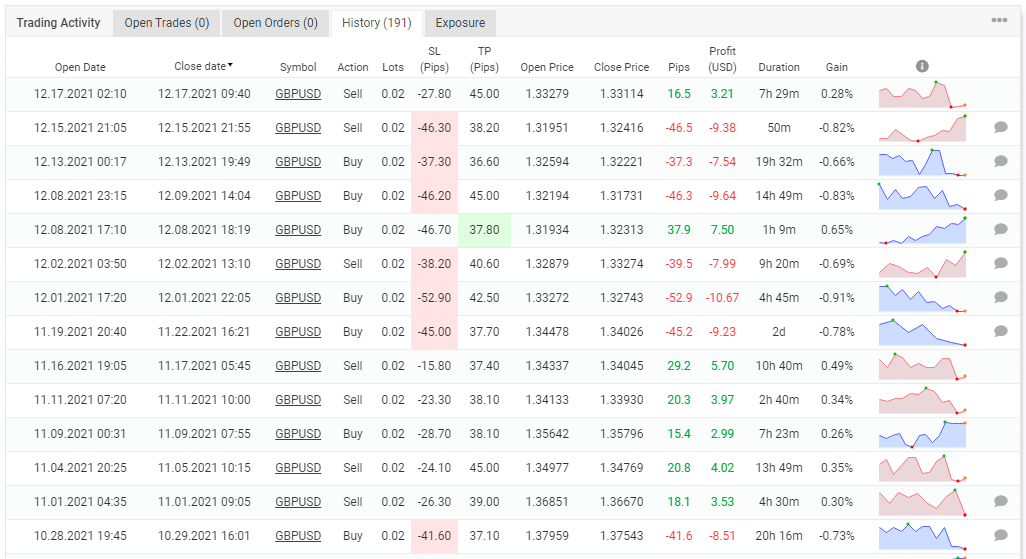Open comment bubble for 12.02.2021 03:50 trade

(x=1000, y=263)
